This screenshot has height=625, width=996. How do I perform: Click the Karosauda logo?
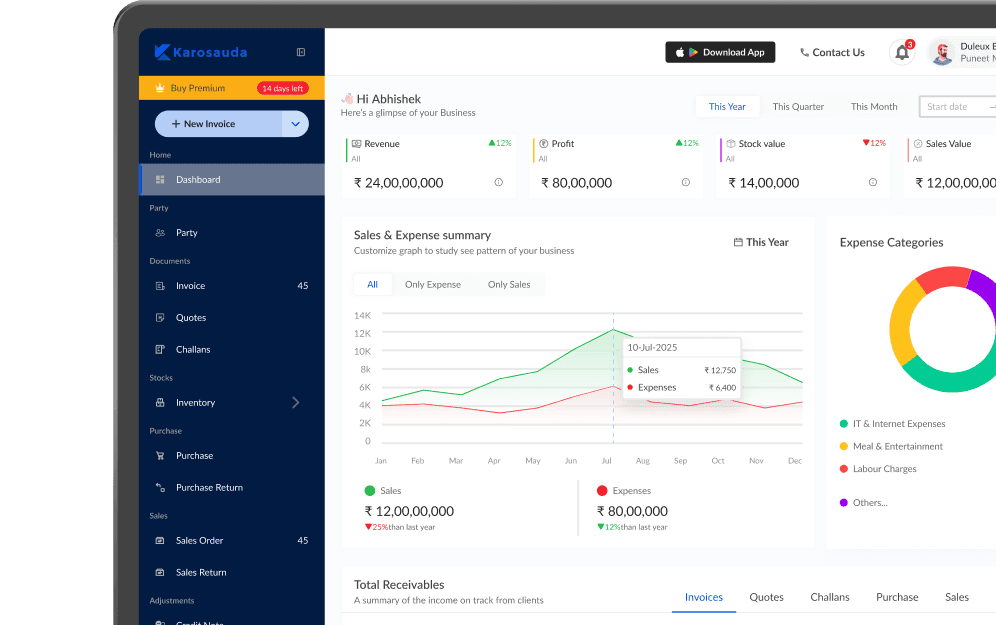click(x=201, y=52)
